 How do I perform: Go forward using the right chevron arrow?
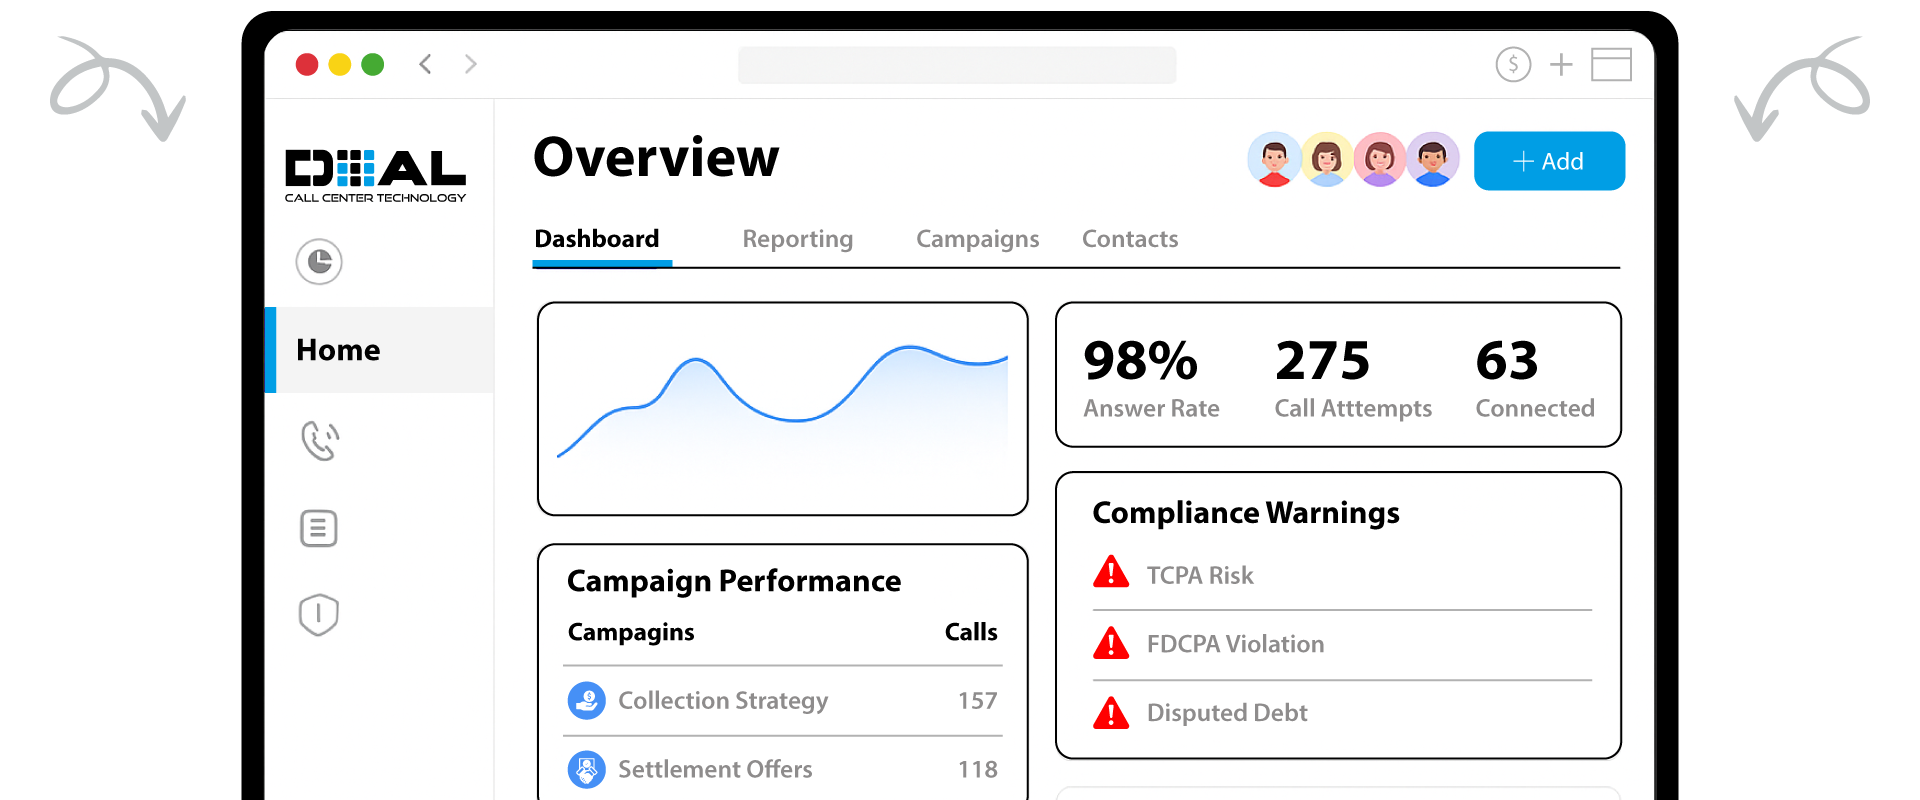point(471,65)
